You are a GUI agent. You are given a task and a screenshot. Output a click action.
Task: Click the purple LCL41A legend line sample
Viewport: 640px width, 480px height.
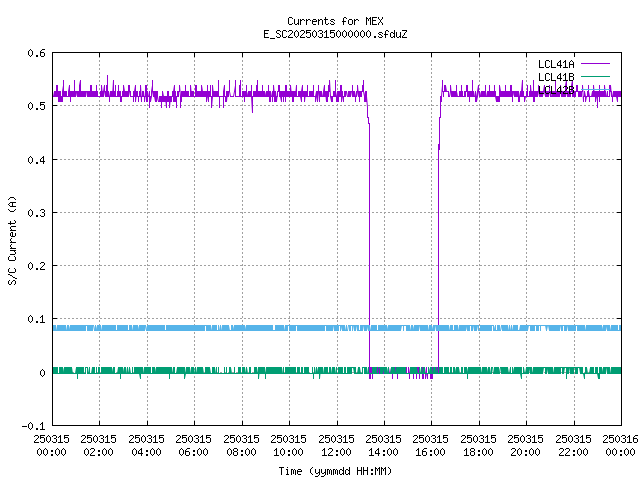coord(595,64)
